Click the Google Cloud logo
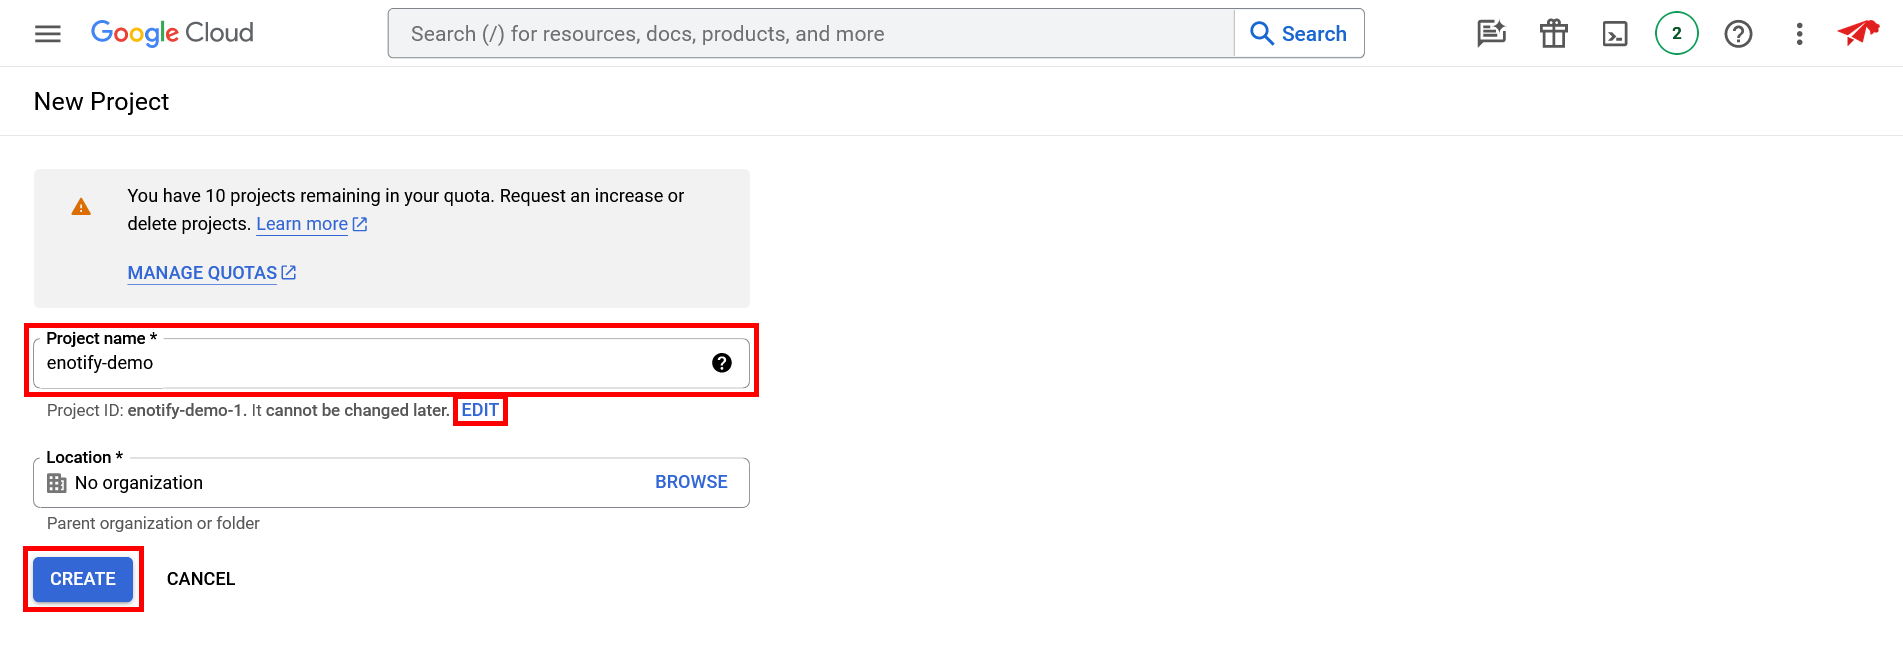The width and height of the screenshot is (1903, 653). tap(172, 33)
